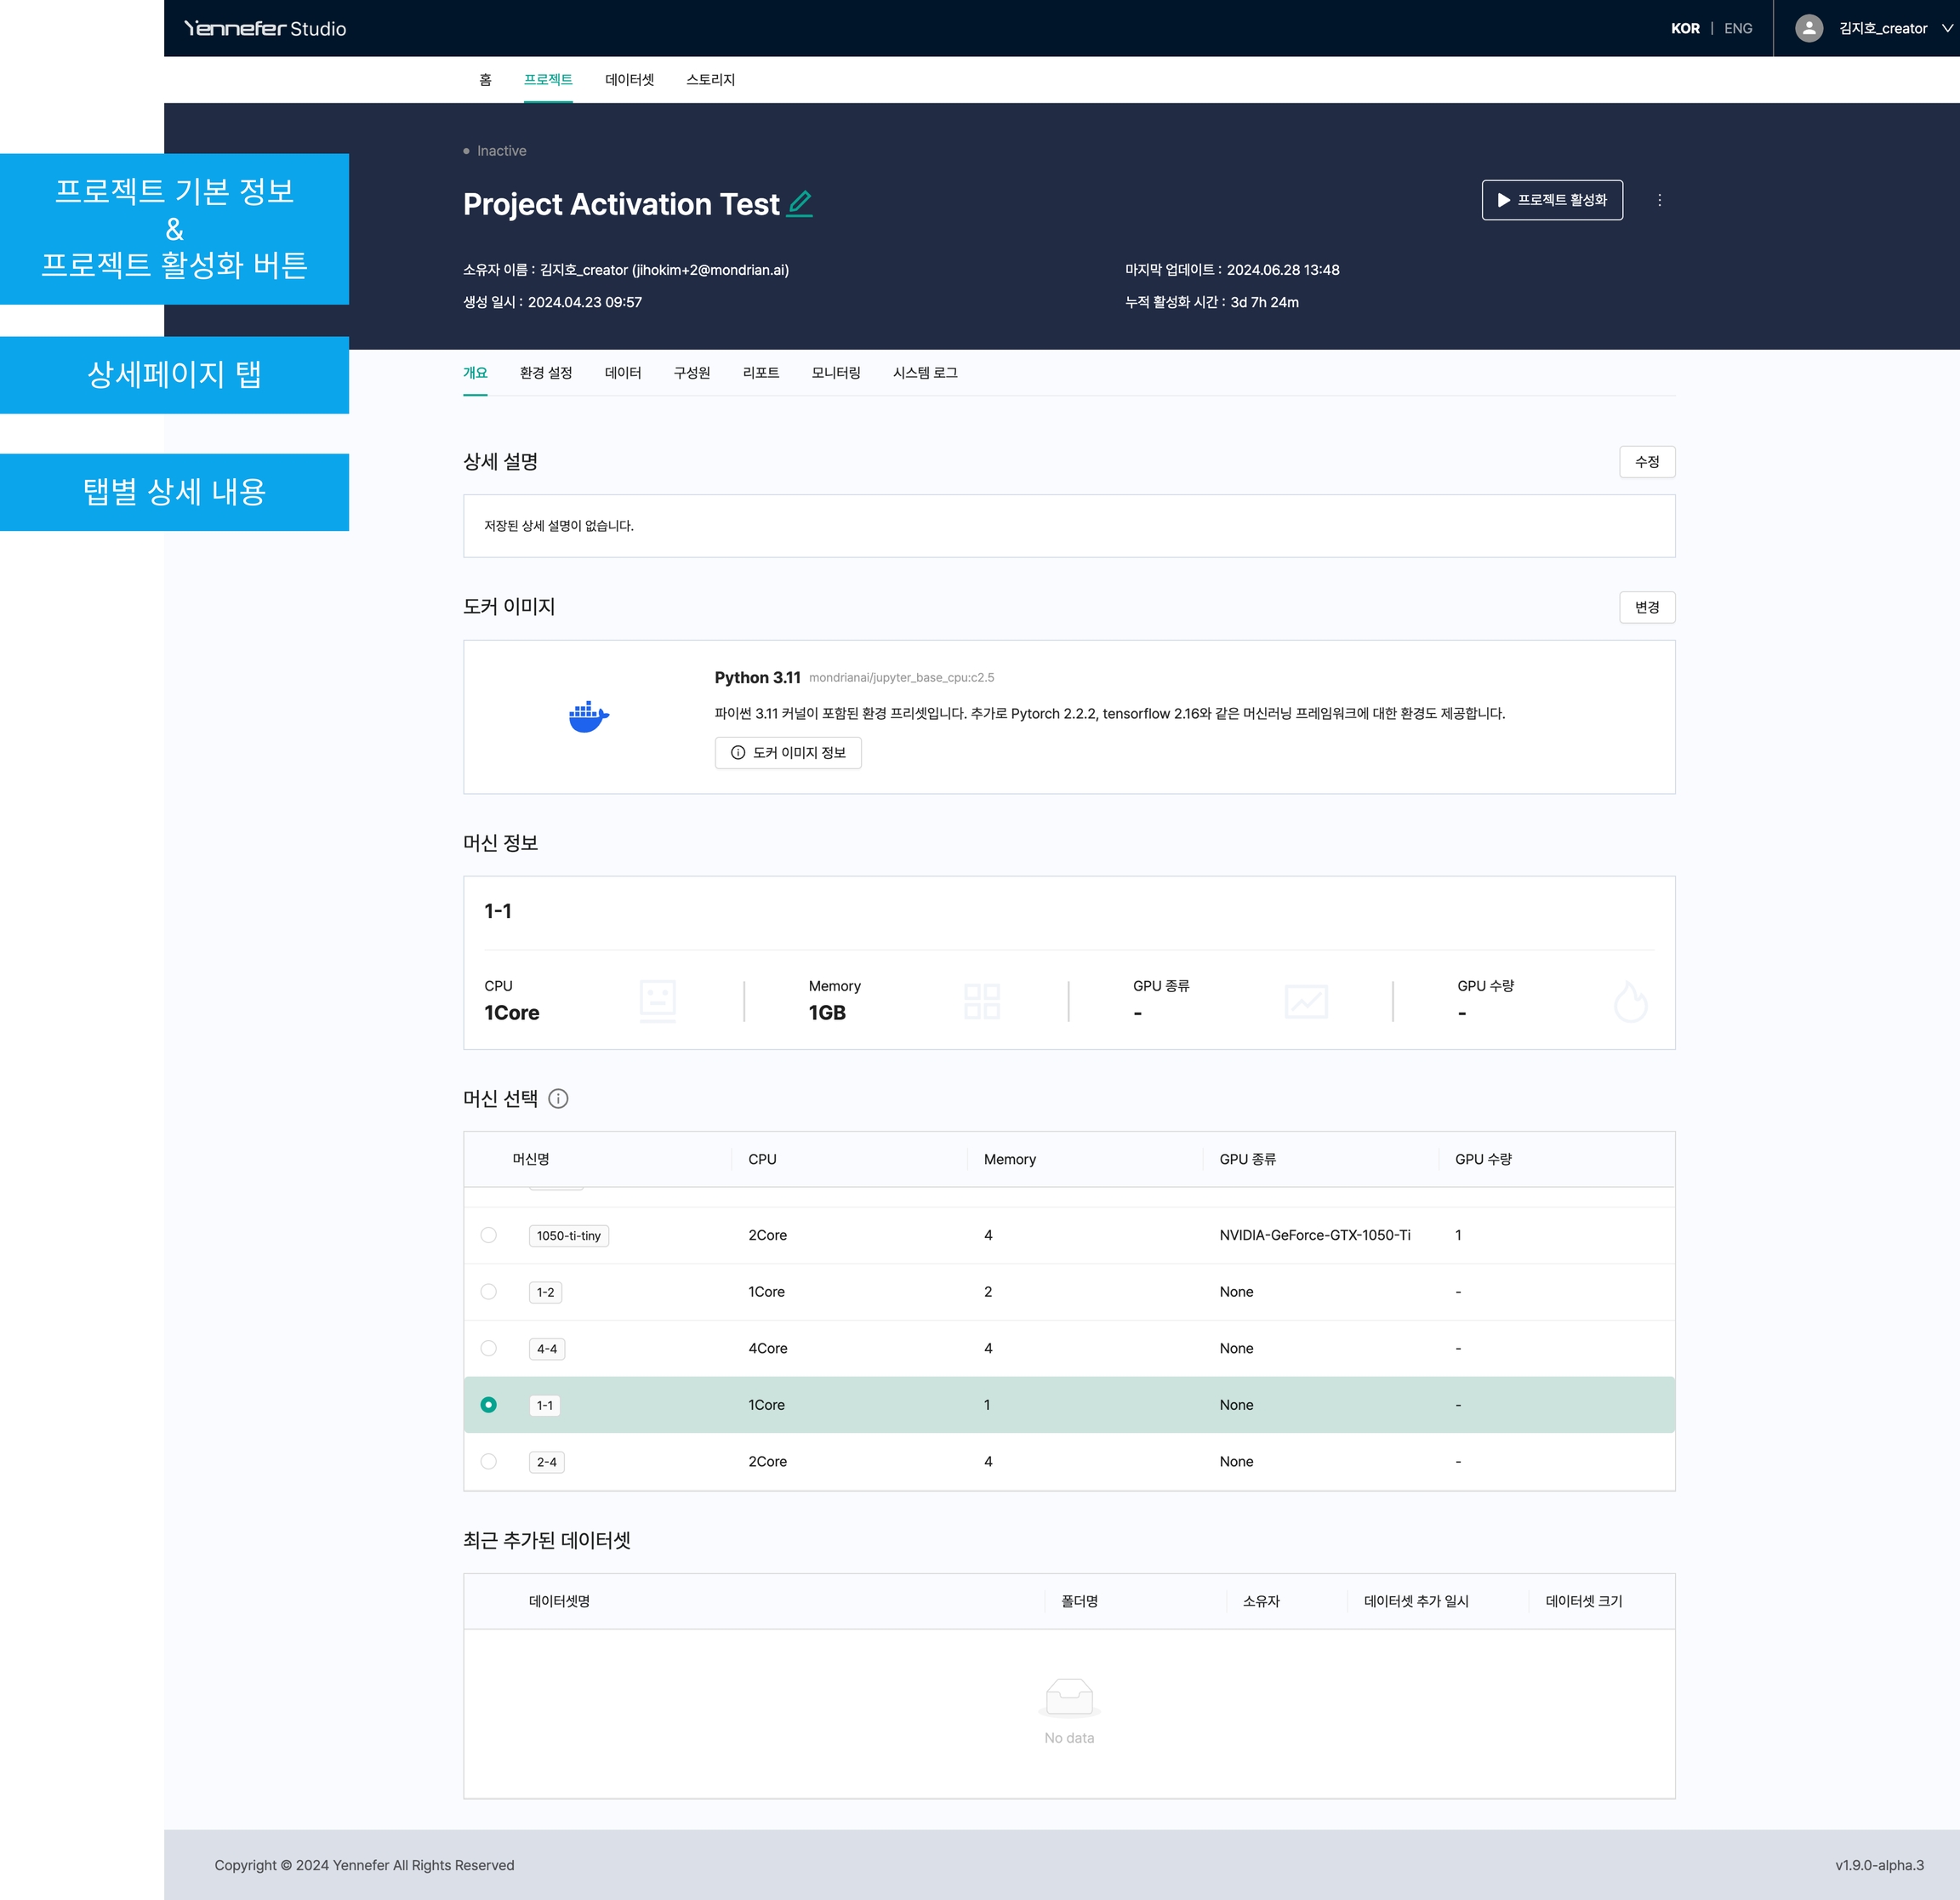Screen dimensions: 1960x1900
Task: Click 변경 to change the Docker image
Action: pos(1646,607)
